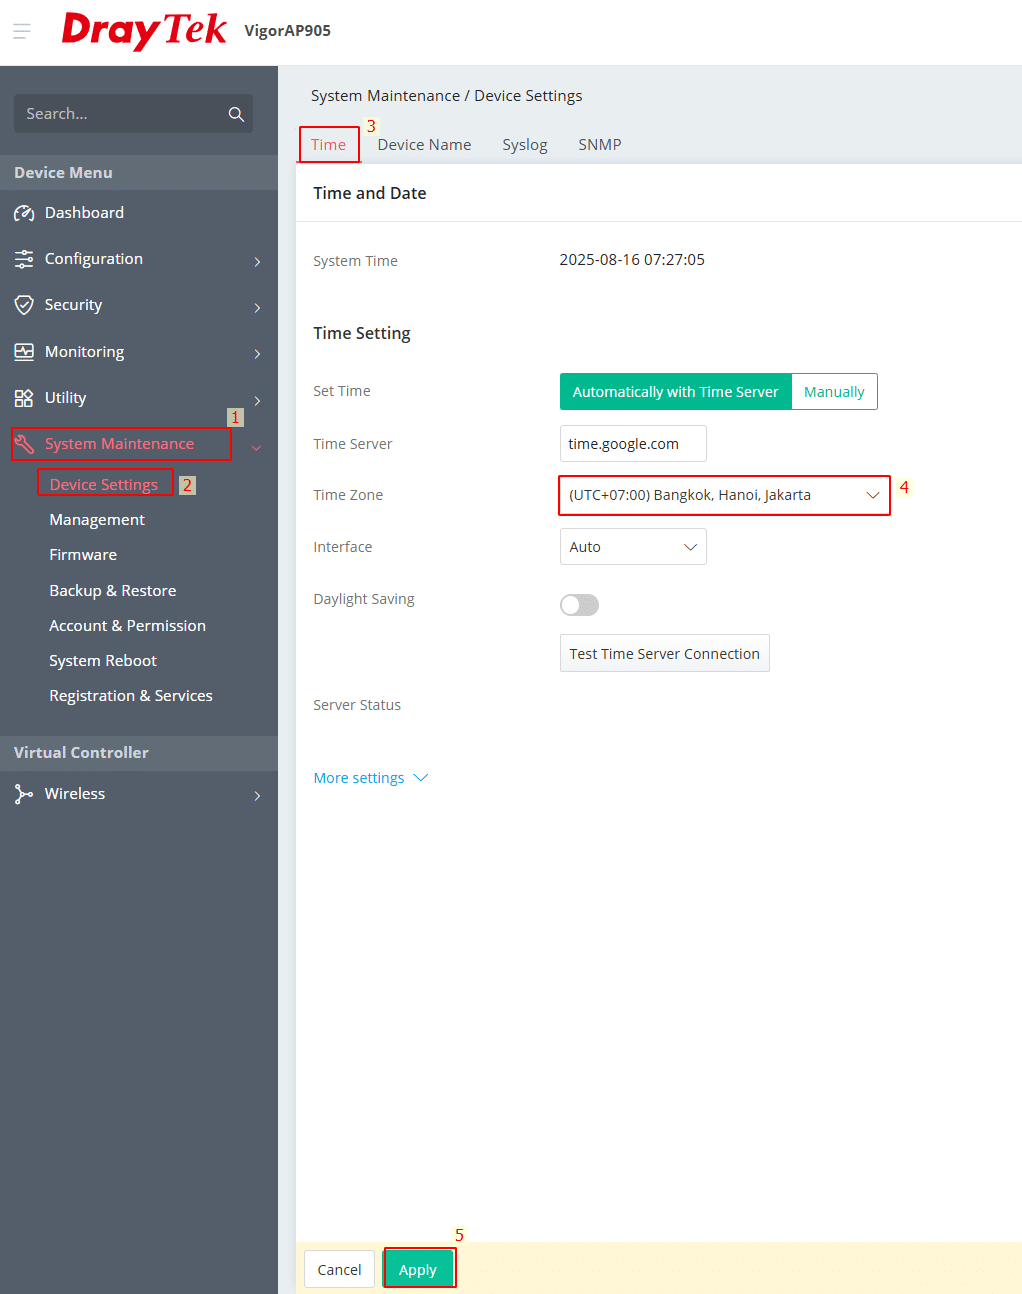Click the System Maintenance / Device Settings breadcrumb
The width and height of the screenshot is (1022, 1294).
[x=447, y=96]
